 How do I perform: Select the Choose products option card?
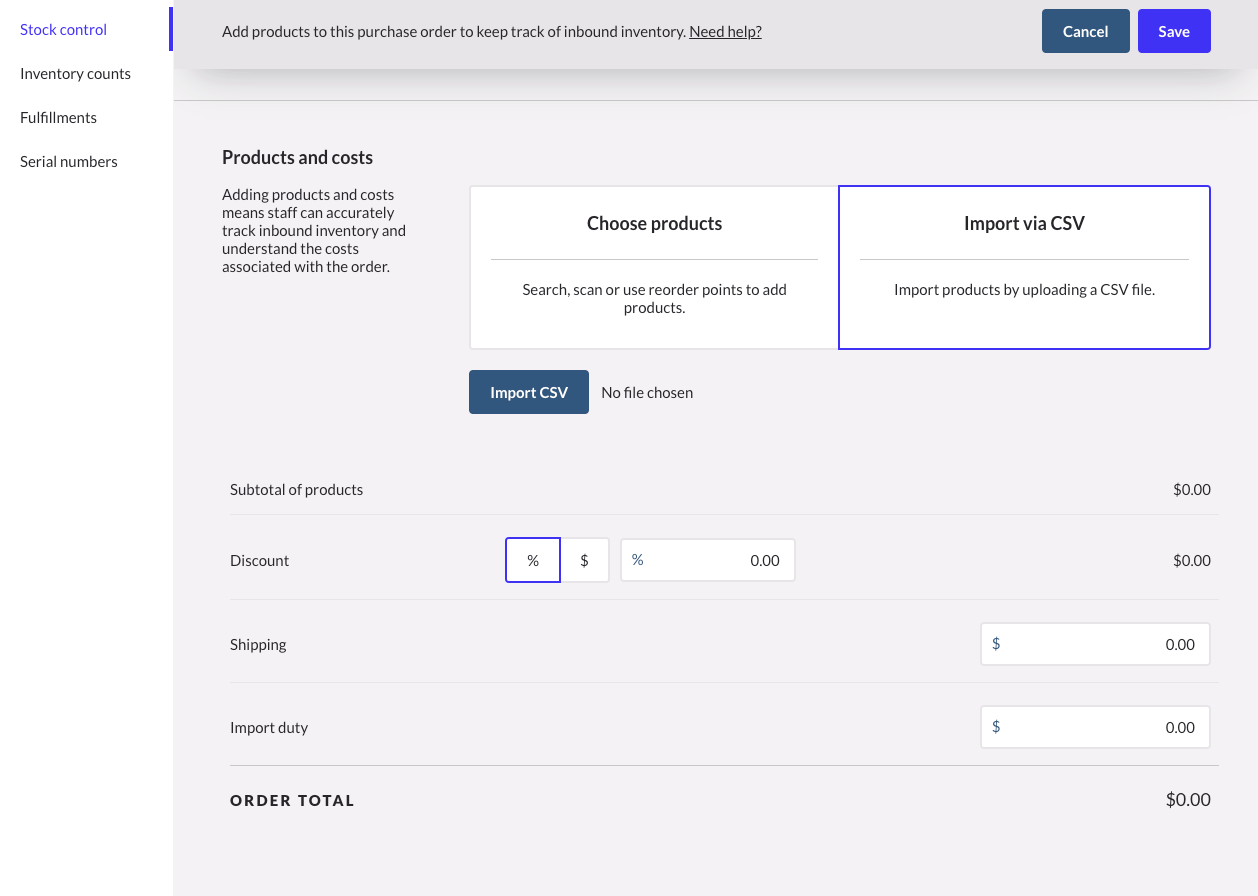point(654,267)
